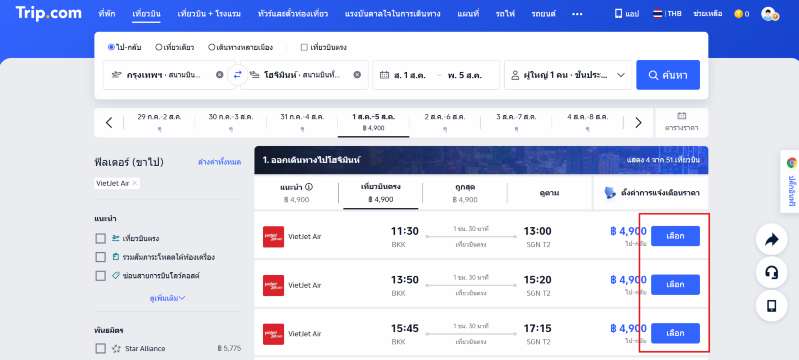This screenshot has width=799, height=360.
Task: Open the ที่พัก hotels menu
Action: coord(106,14)
